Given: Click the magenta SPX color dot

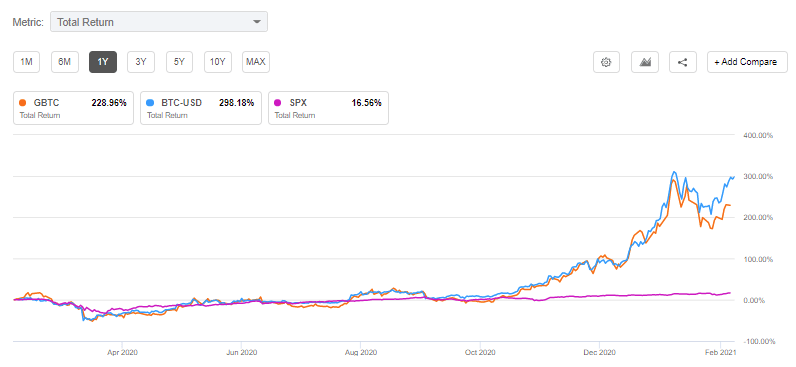Looking at the screenshot, I should pyautogui.click(x=278, y=103).
